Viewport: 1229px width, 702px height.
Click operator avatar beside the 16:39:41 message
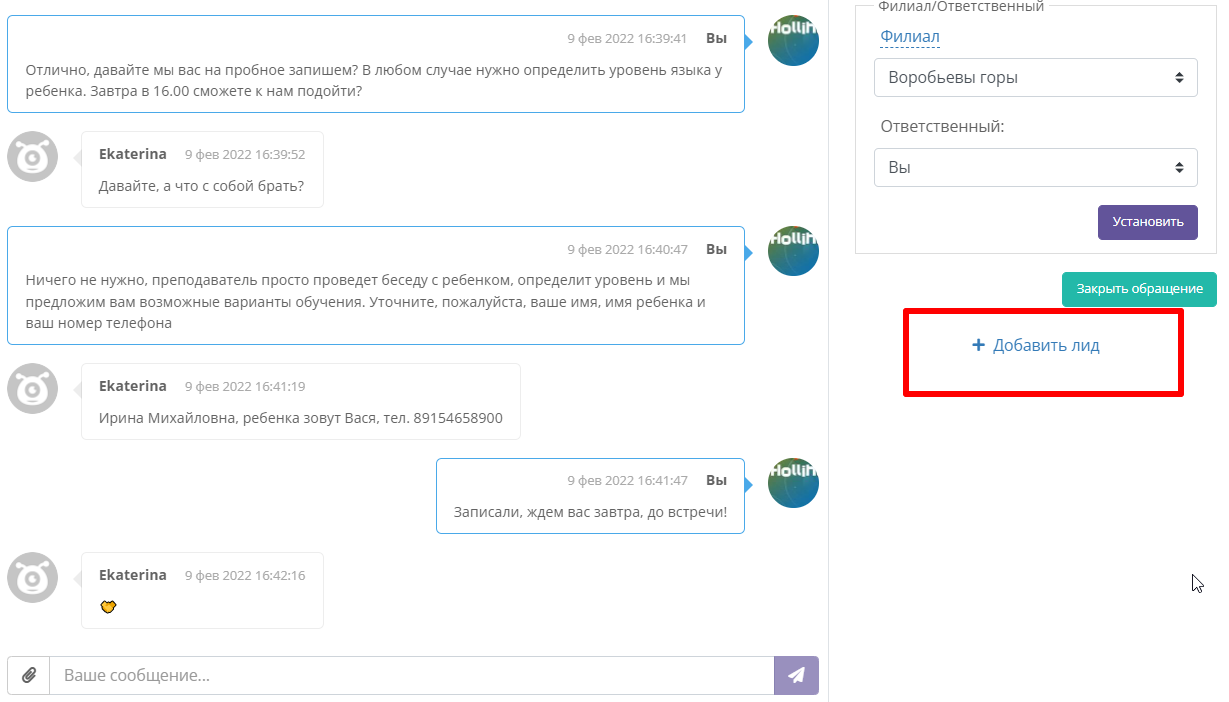tap(793, 41)
